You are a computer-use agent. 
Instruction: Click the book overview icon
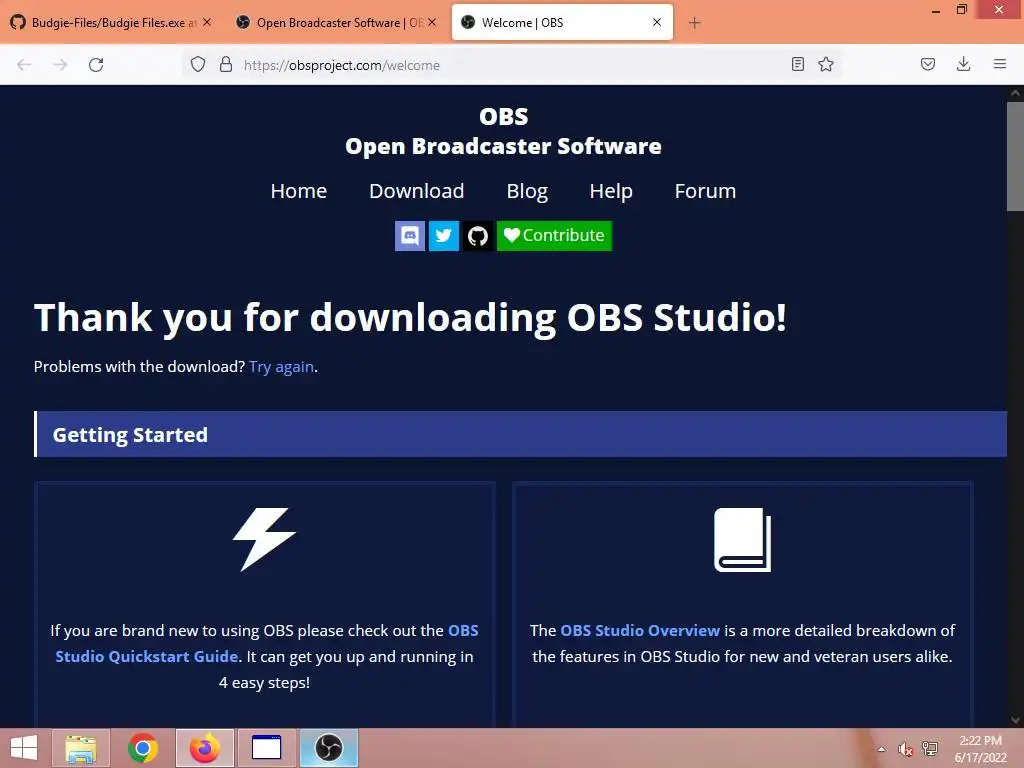coord(743,540)
